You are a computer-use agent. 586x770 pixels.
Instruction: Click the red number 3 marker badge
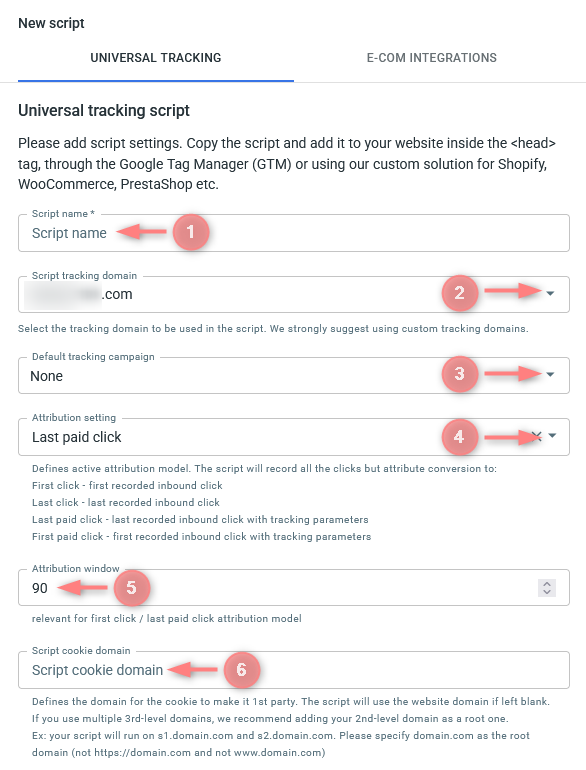tap(459, 374)
